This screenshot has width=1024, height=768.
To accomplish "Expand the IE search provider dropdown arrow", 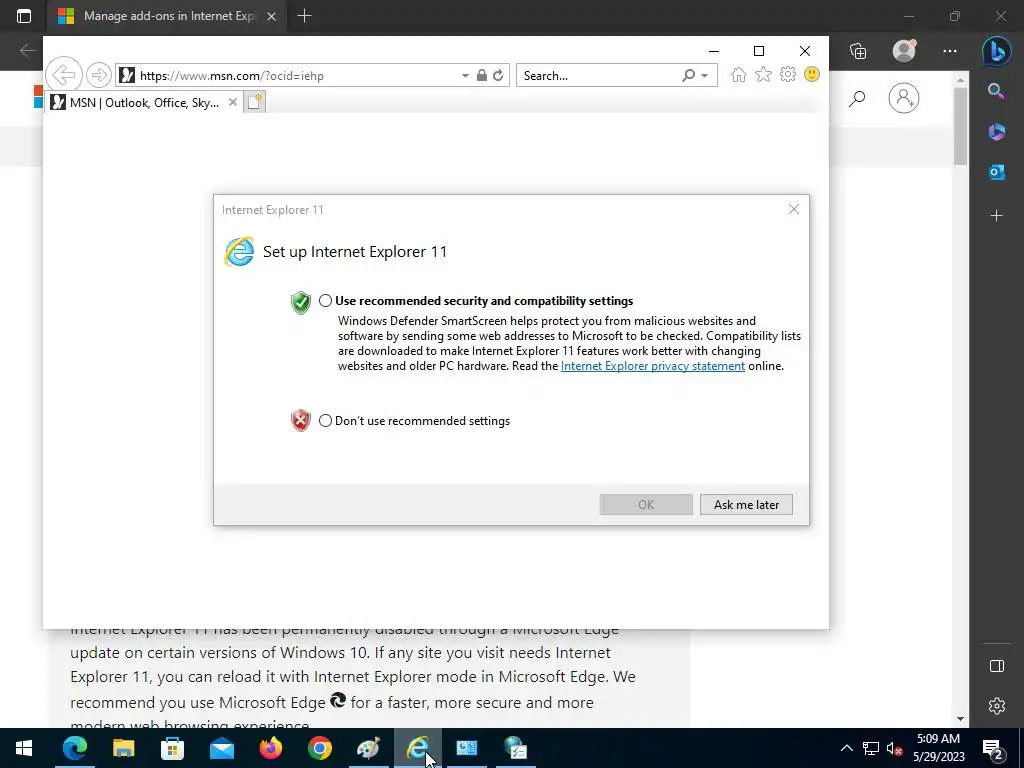I will coord(705,76).
